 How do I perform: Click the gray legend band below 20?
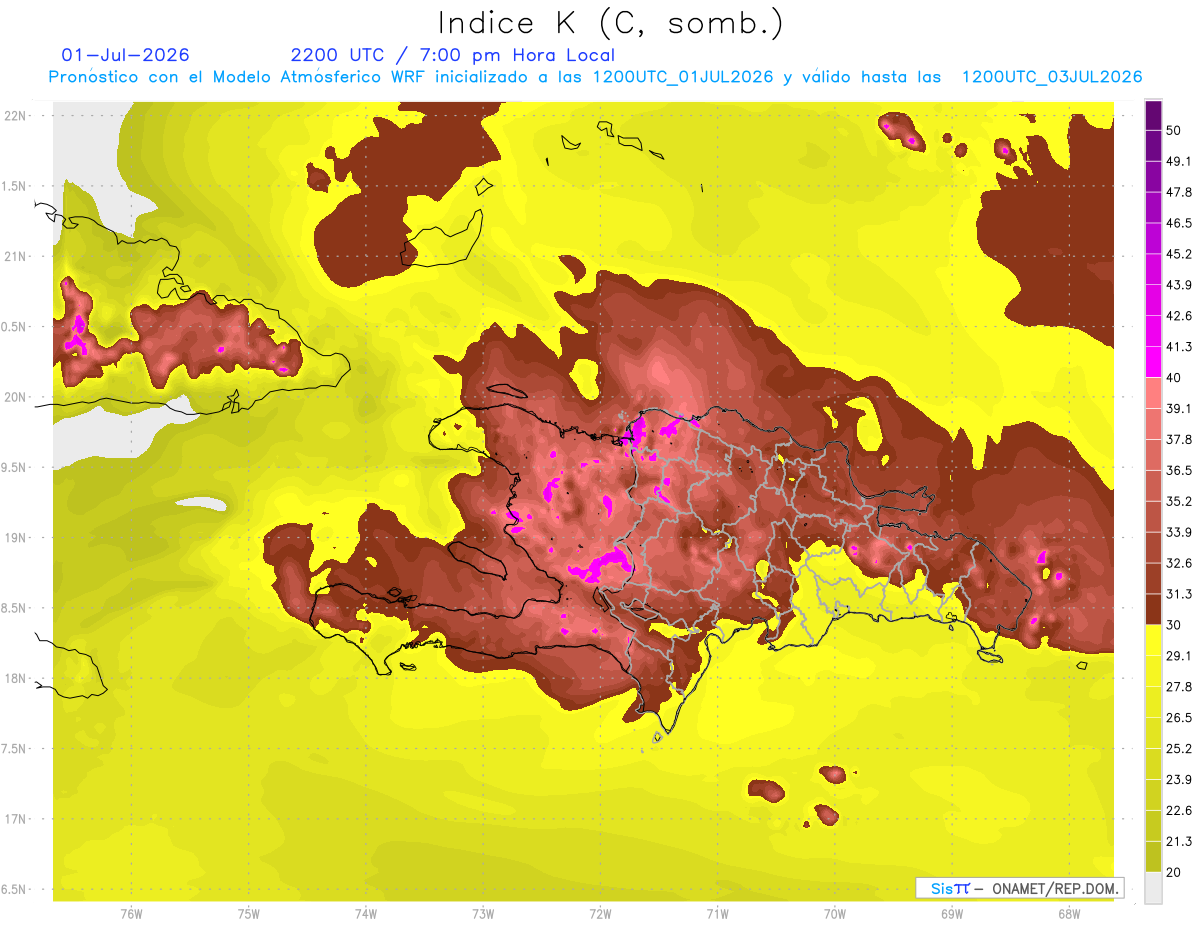tap(1153, 887)
